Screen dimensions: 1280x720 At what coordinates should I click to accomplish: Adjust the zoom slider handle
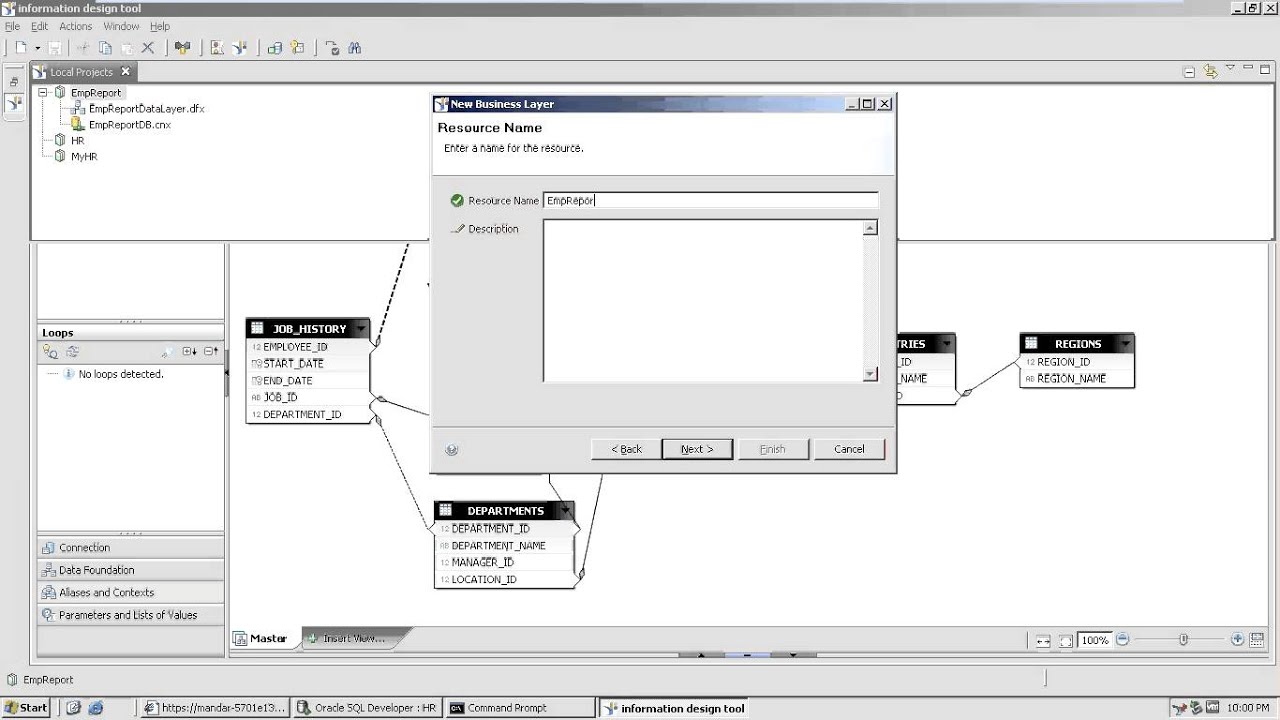point(1183,639)
